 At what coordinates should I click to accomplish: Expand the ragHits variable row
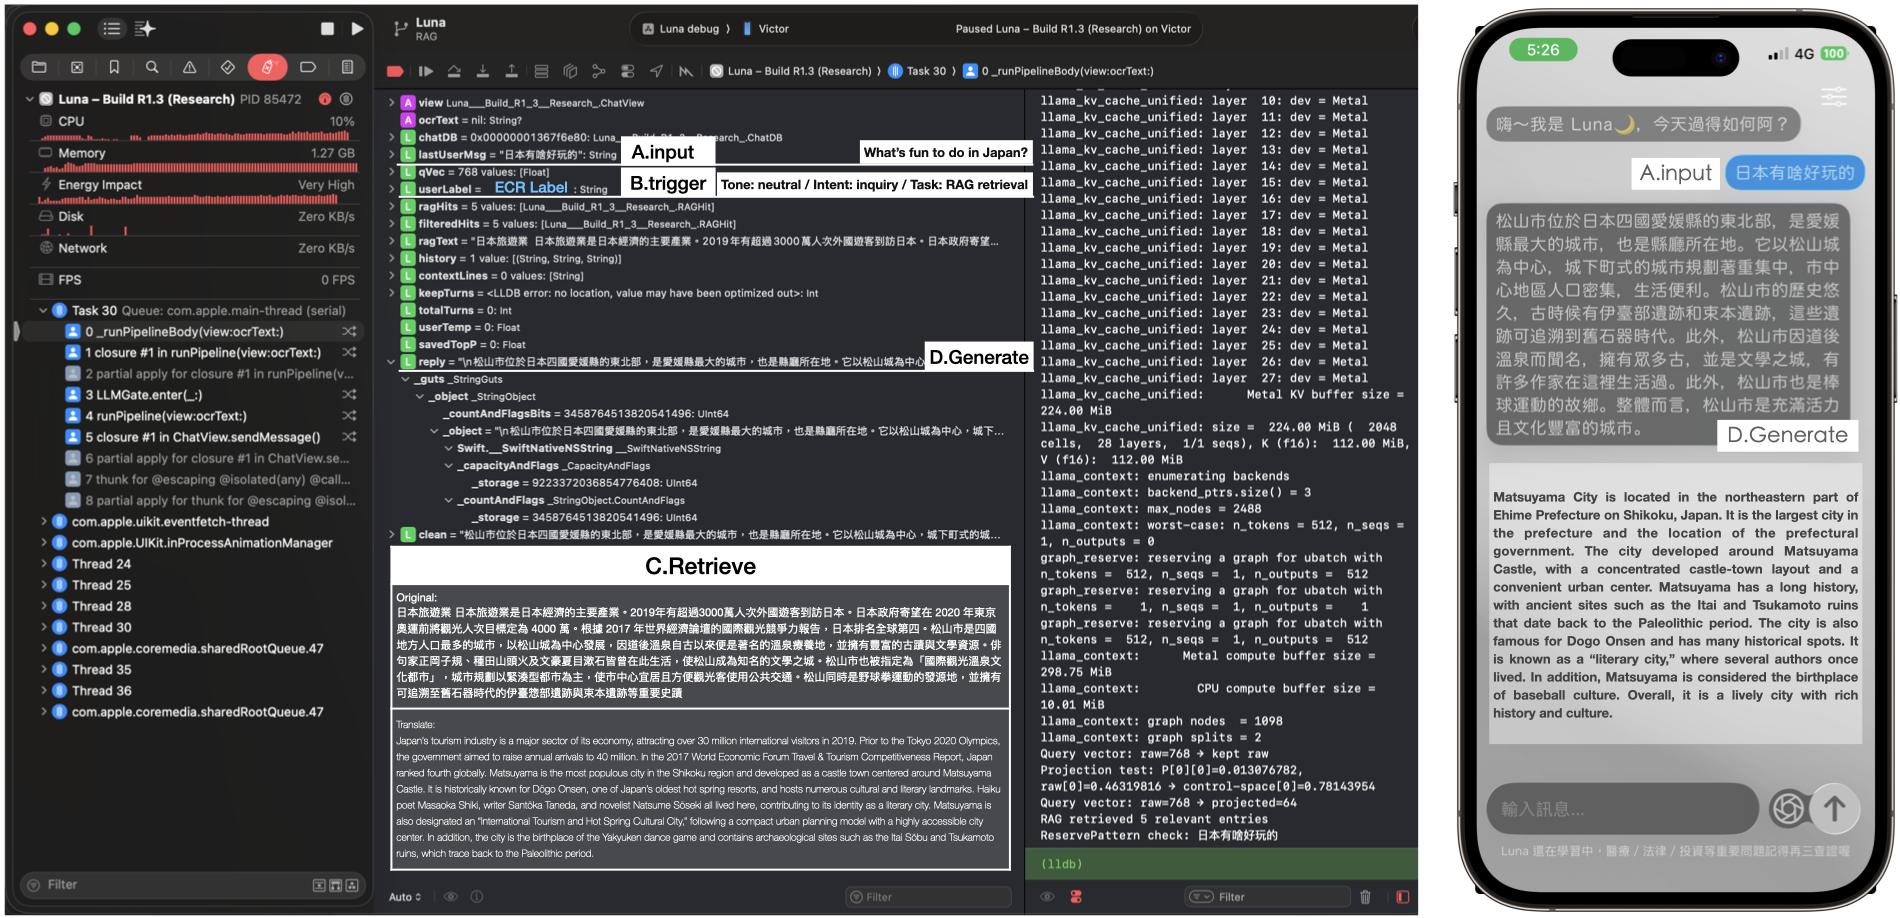click(392, 207)
